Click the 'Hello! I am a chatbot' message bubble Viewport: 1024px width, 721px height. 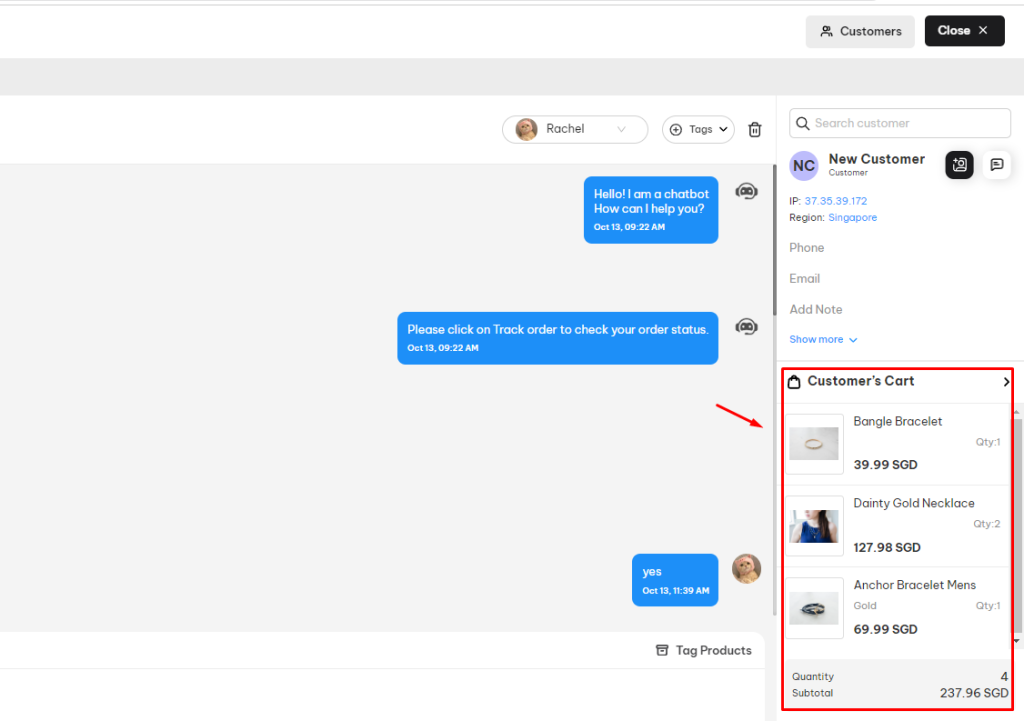point(651,210)
